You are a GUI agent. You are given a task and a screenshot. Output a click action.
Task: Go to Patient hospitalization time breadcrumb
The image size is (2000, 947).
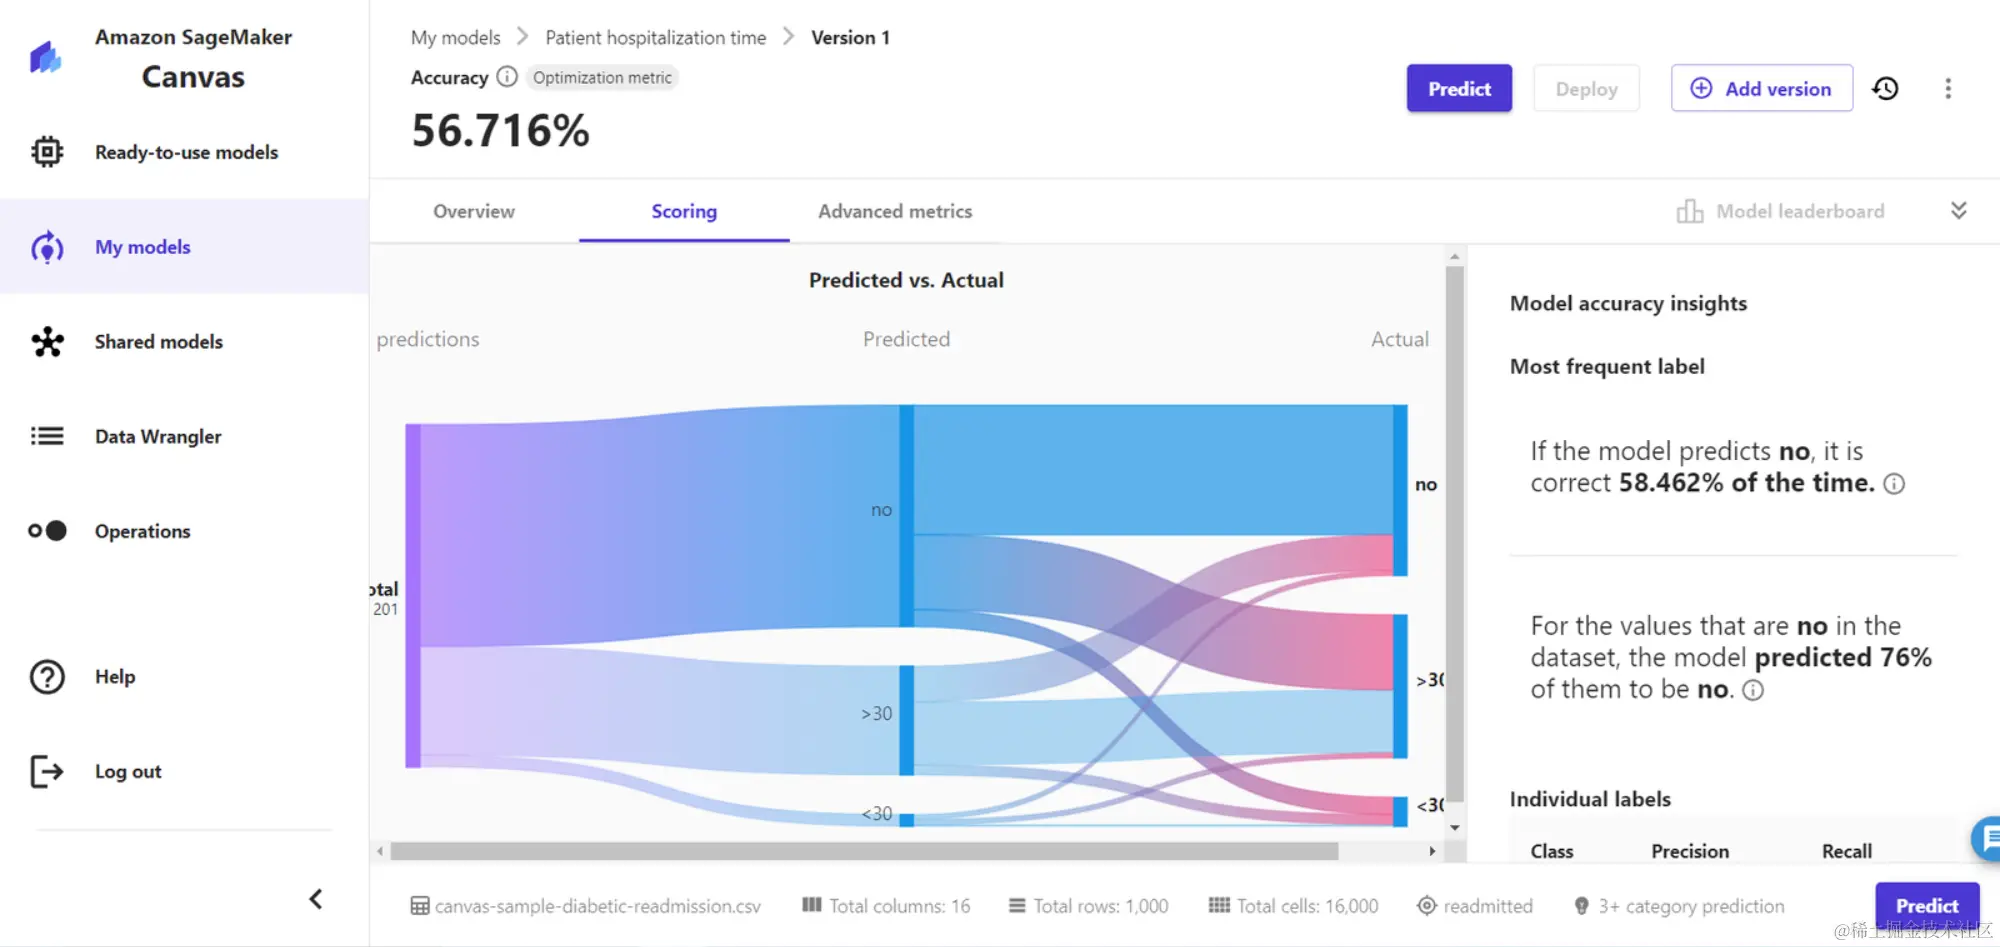click(656, 38)
